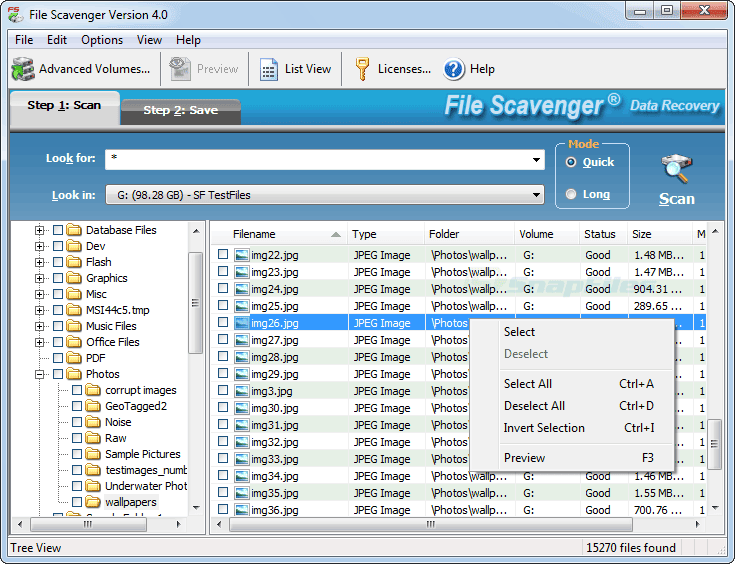Expand the Dev tree node
The height and width of the screenshot is (564, 735).
click(x=39, y=246)
